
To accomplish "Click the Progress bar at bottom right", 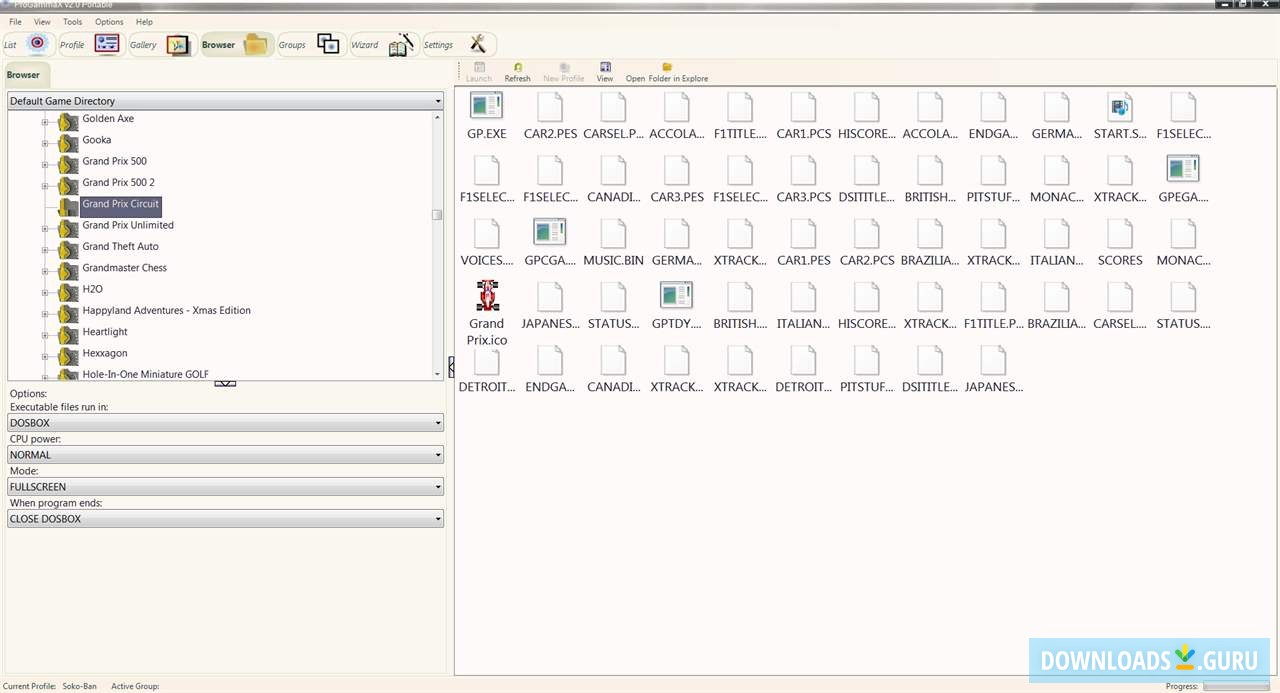I will click(1235, 686).
